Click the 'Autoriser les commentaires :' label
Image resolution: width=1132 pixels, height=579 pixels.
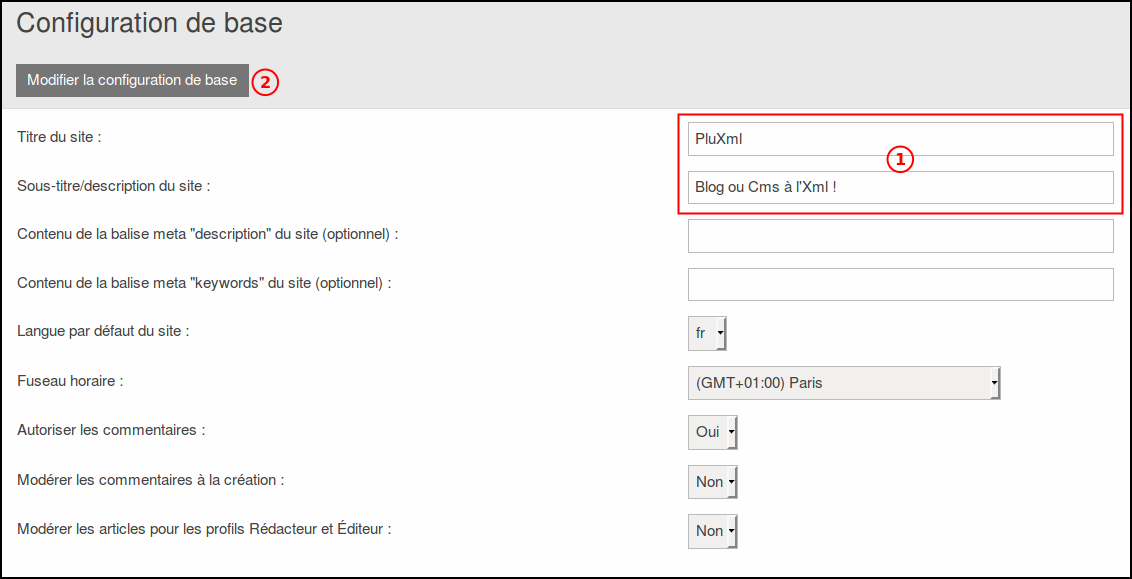tap(111, 430)
